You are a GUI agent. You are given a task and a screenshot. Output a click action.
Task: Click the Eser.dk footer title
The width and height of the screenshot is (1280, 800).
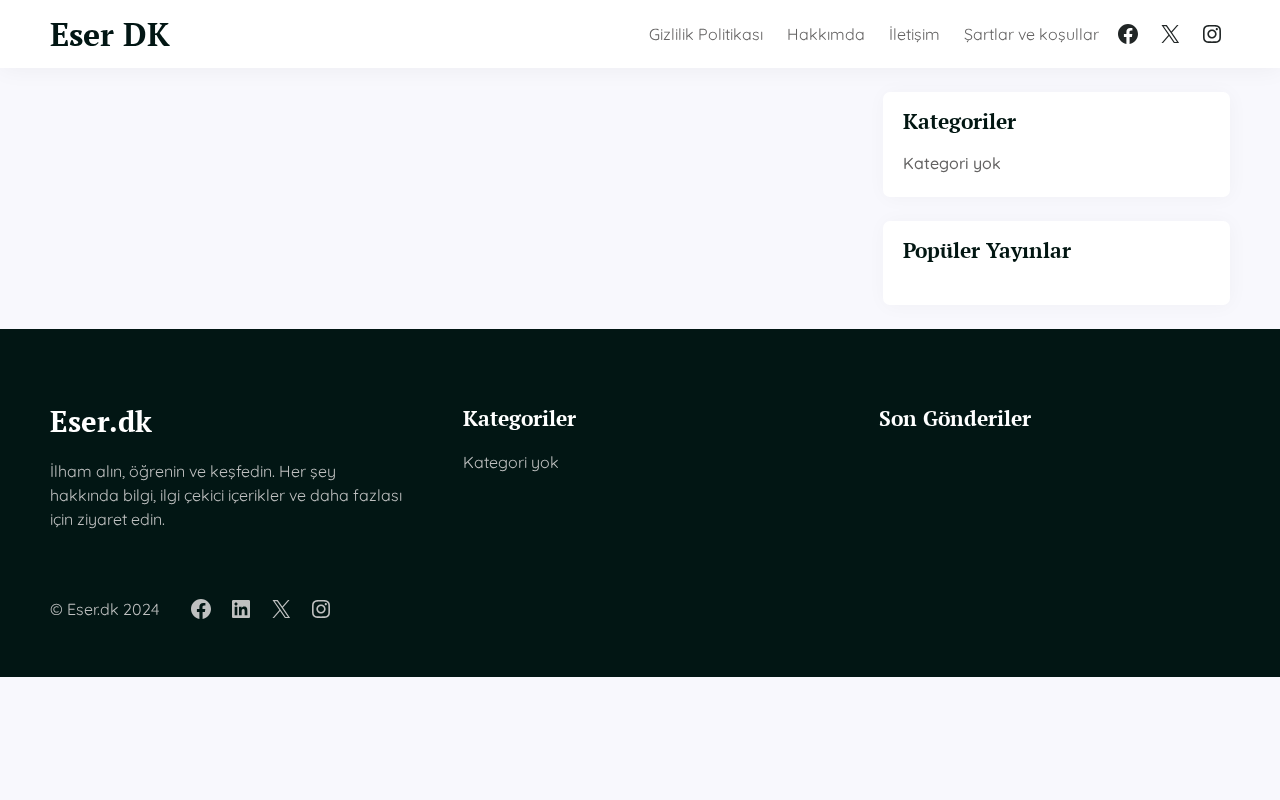(x=101, y=422)
